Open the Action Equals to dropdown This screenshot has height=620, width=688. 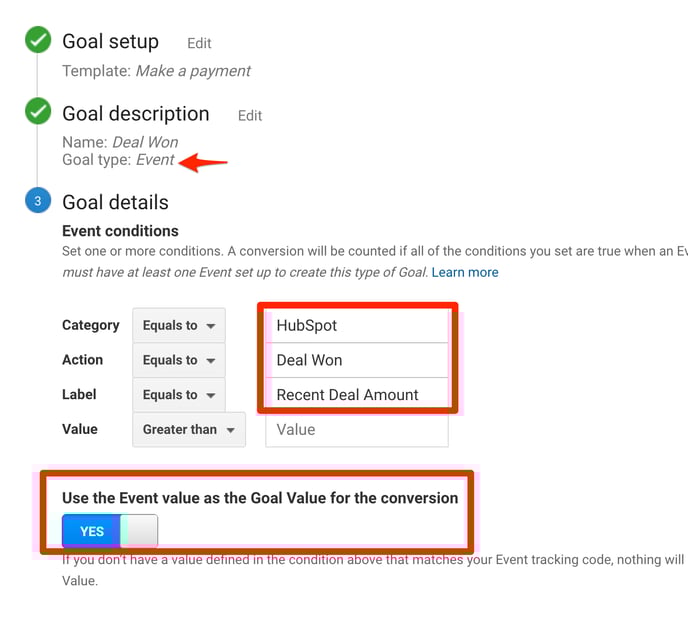(x=179, y=360)
